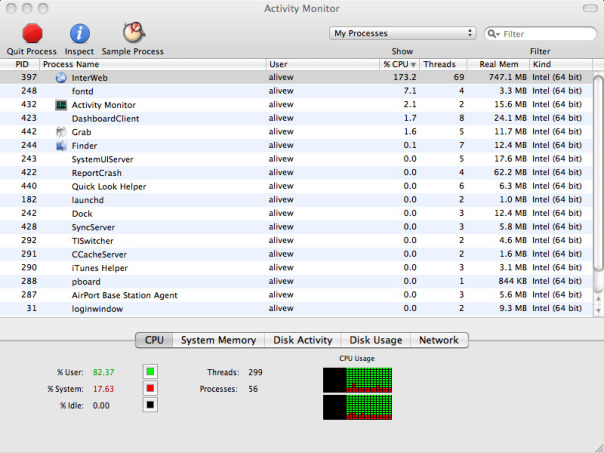This screenshot has width=604, height=453.
Task: Select the loginwindow process row
Action: click(x=300, y=309)
